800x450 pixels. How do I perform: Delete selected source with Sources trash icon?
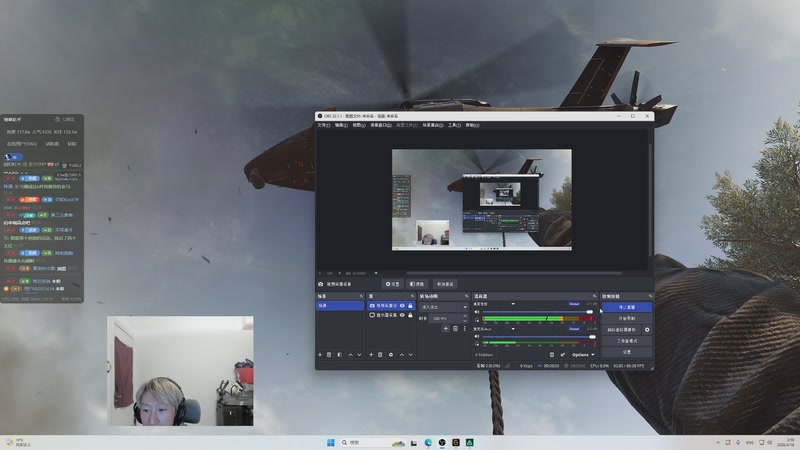pyautogui.click(x=380, y=355)
